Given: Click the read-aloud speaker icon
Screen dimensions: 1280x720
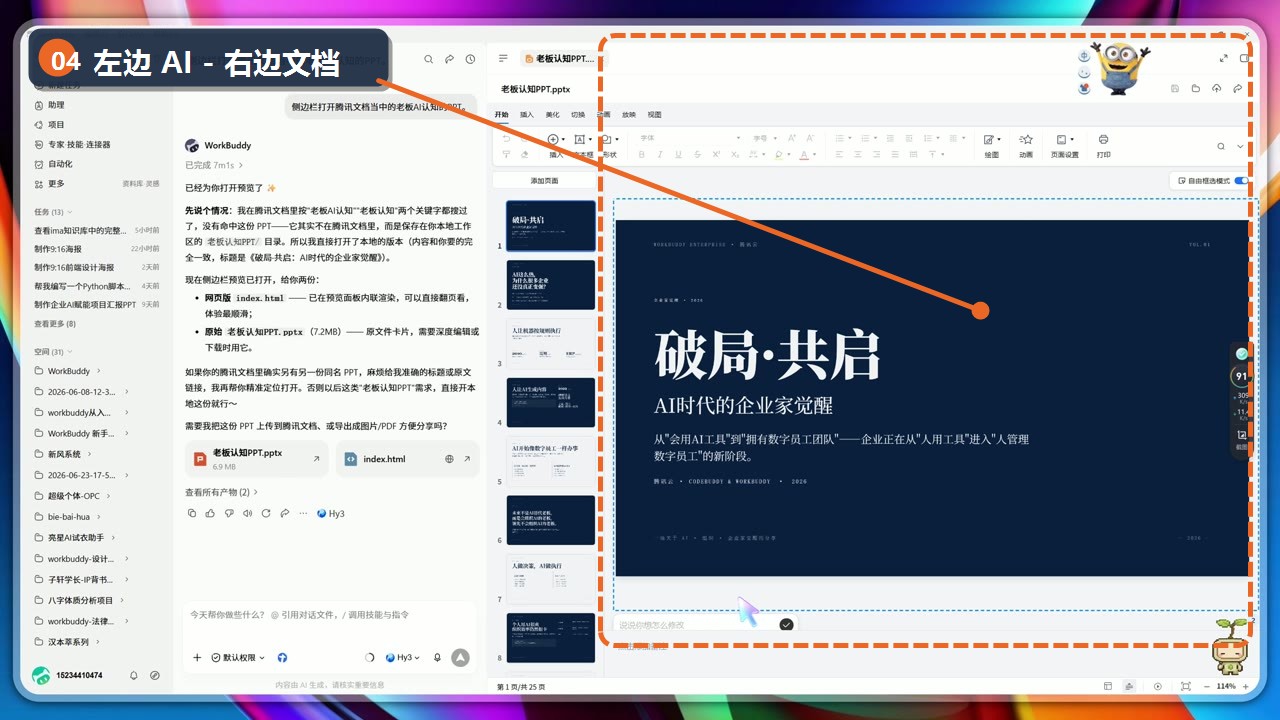Looking at the screenshot, I should [247, 513].
